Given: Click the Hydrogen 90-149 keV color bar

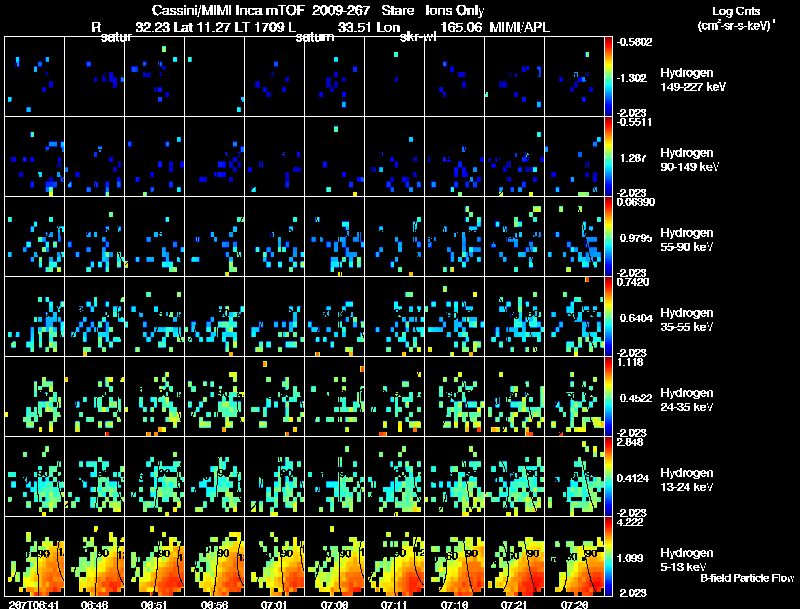Looking at the screenshot, I should pos(608,157).
